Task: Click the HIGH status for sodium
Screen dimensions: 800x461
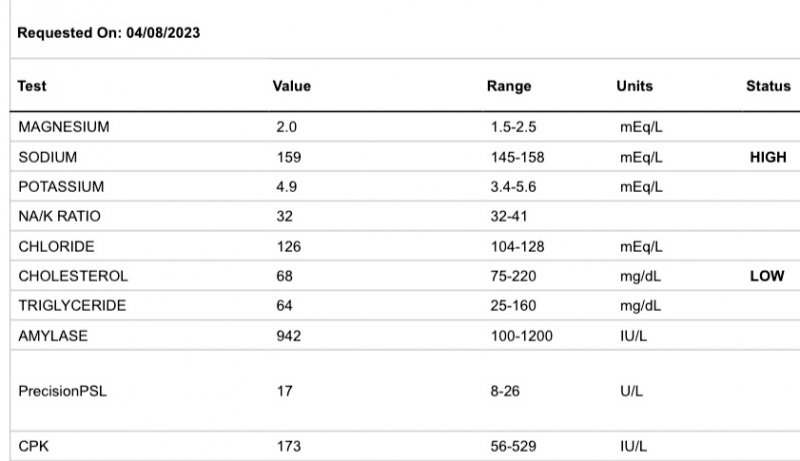Action: pyautogui.click(x=768, y=157)
